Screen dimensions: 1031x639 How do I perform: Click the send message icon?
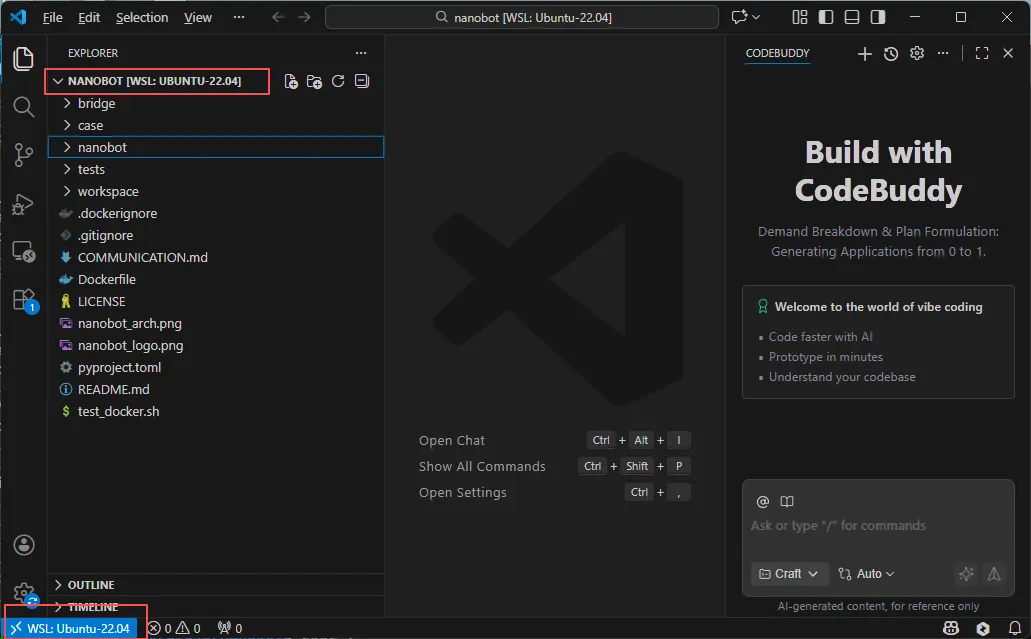pyautogui.click(x=994, y=574)
